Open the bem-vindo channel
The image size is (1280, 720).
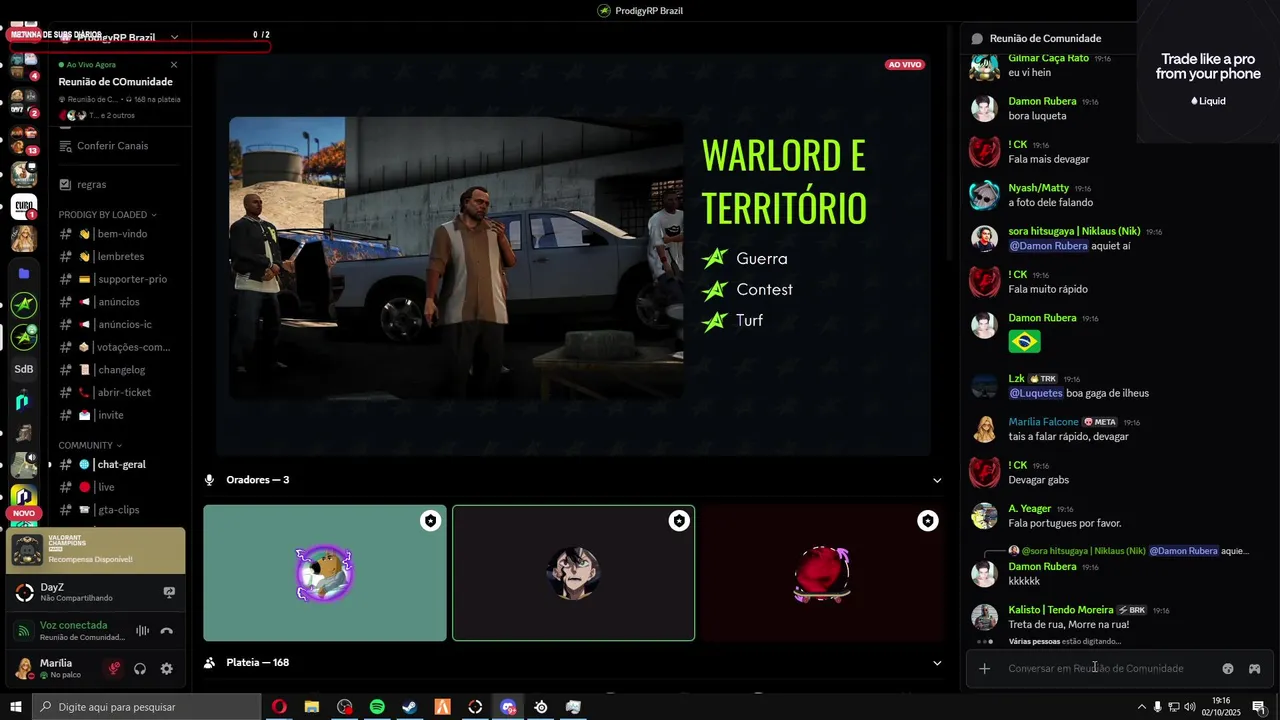click(x=120, y=234)
